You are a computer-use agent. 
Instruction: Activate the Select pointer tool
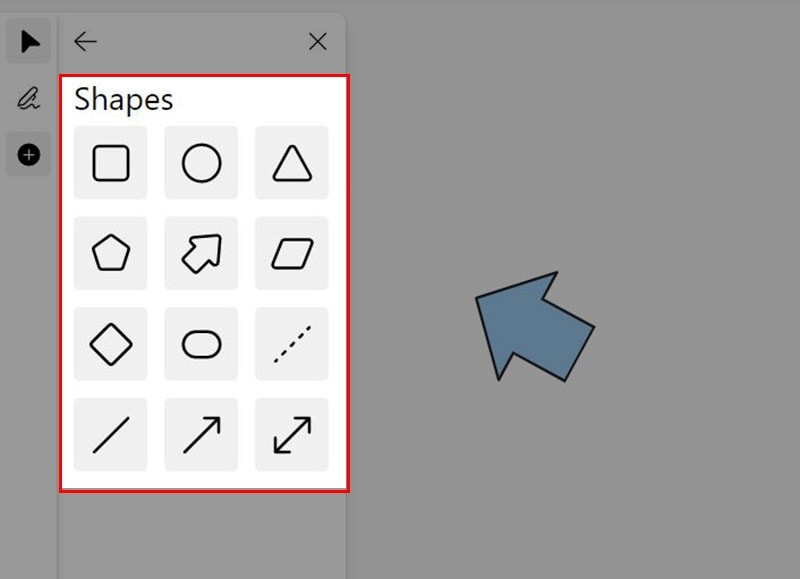point(29,42)
